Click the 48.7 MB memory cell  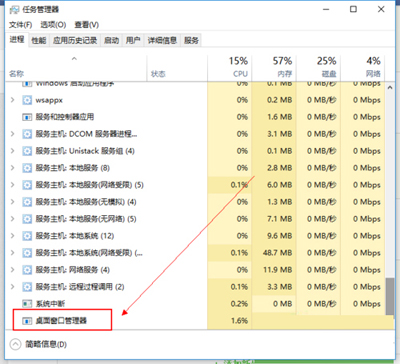click(x=274, y=253)
